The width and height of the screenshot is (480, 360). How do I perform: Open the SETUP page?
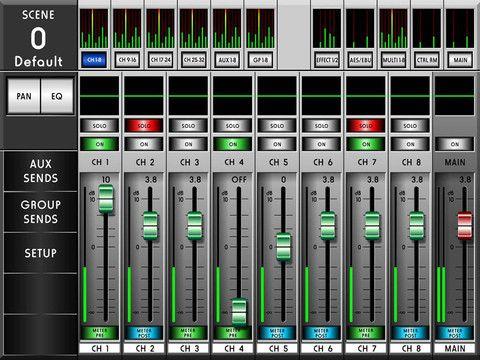point(40,253)
